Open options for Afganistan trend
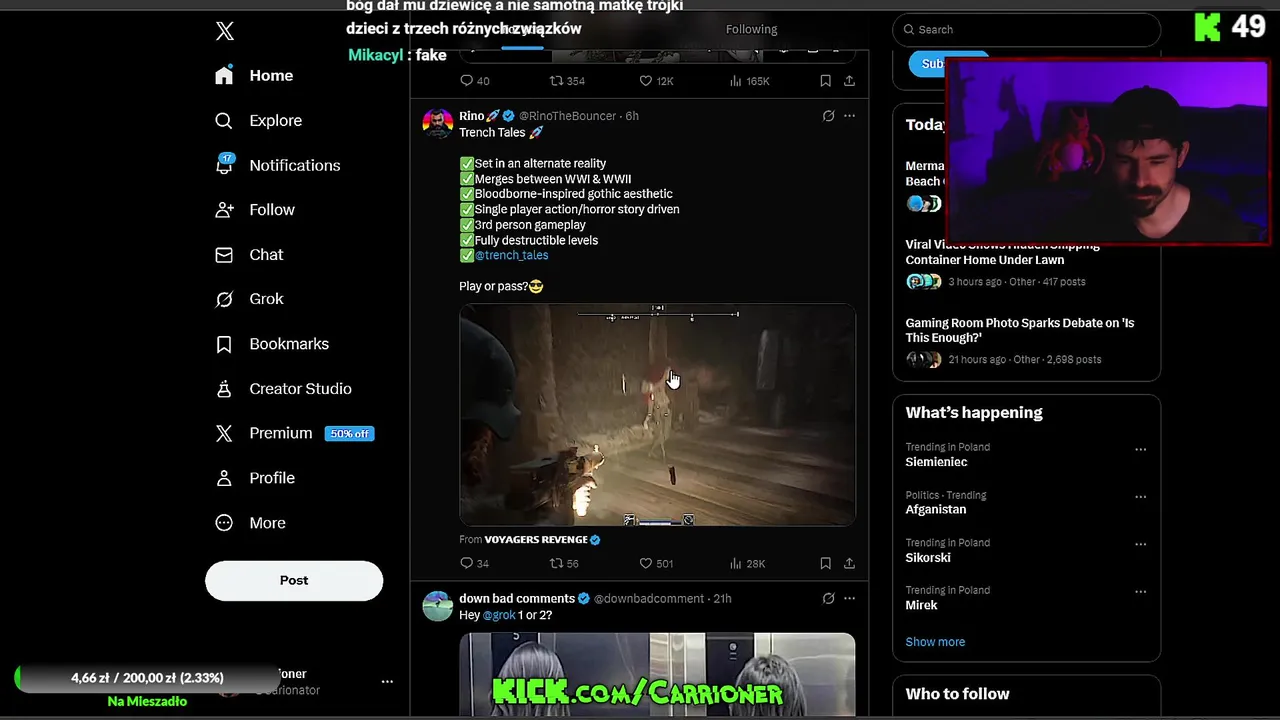 1140,497
